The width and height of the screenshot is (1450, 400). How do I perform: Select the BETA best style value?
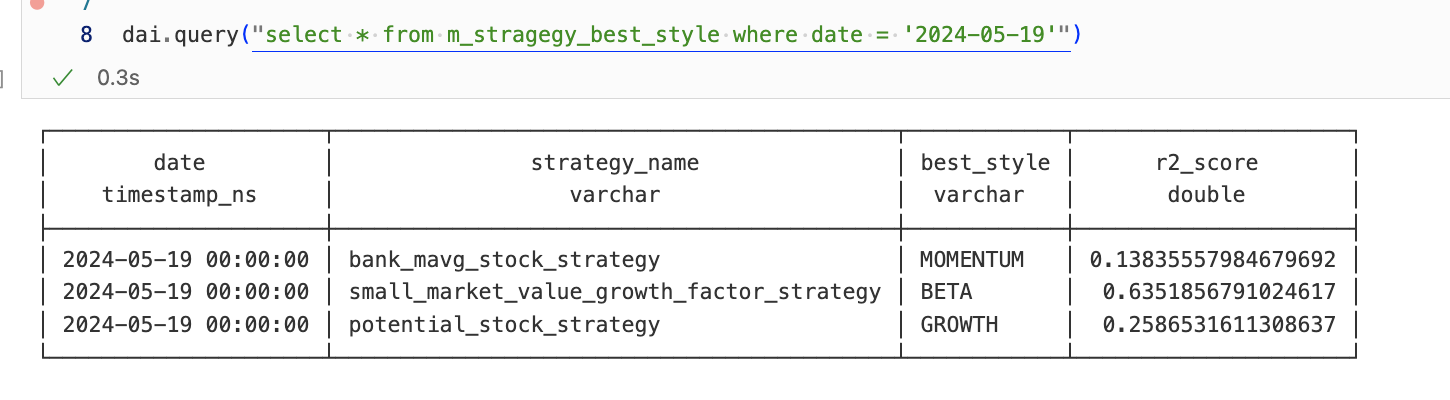pos(945,292)
